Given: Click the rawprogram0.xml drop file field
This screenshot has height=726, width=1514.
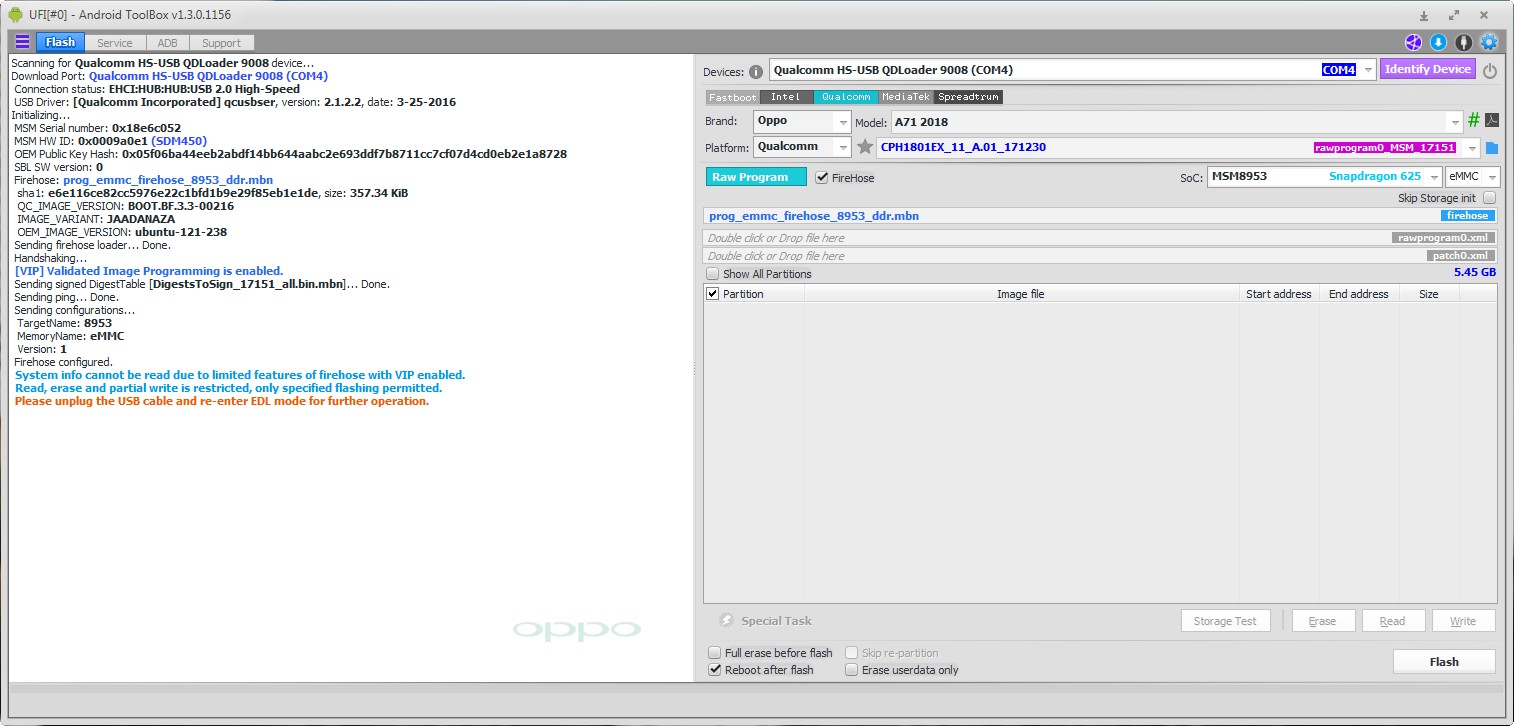Looking at the screenshot, I should click(x=1100, y=238).
